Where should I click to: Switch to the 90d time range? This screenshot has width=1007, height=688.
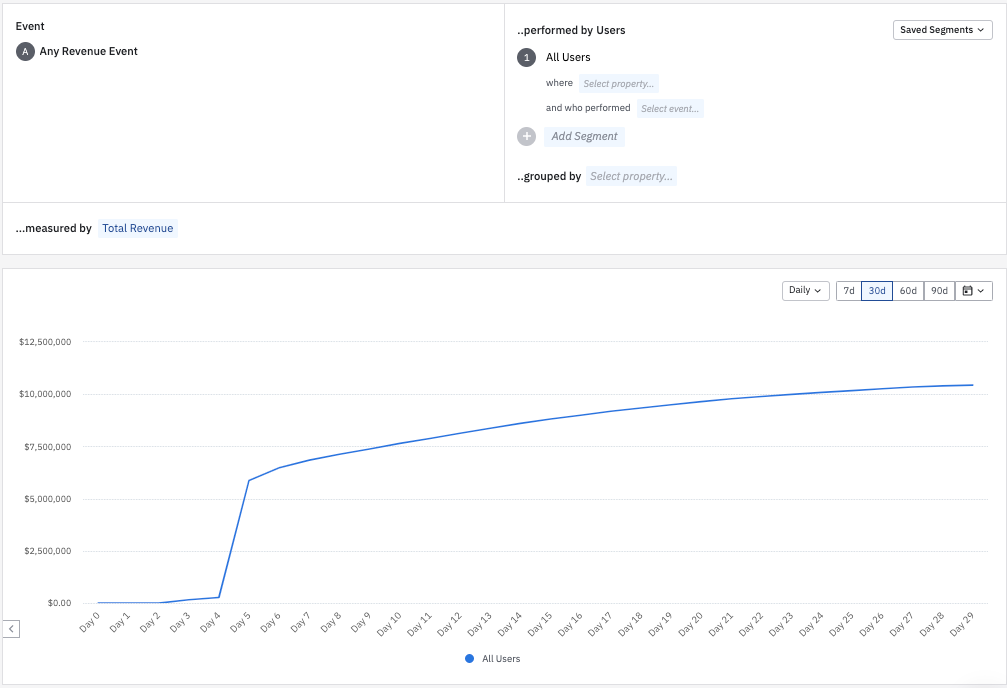[x=939, y=291]
